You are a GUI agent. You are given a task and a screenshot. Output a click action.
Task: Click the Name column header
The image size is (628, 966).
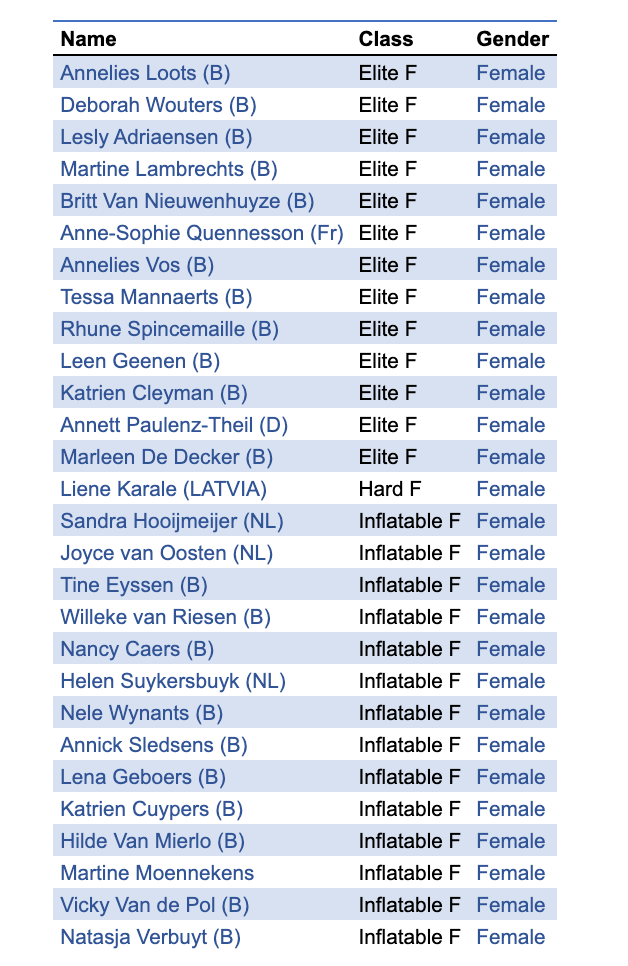88,39
